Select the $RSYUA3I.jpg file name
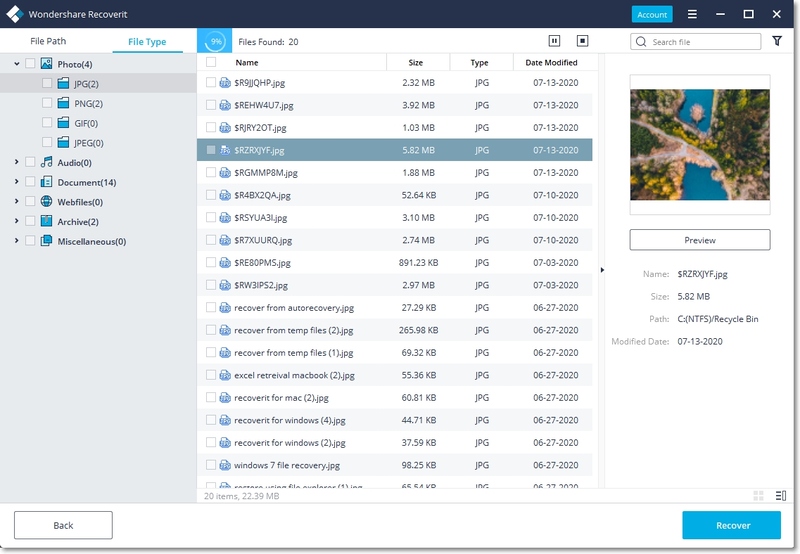 (x=260, y=217)
